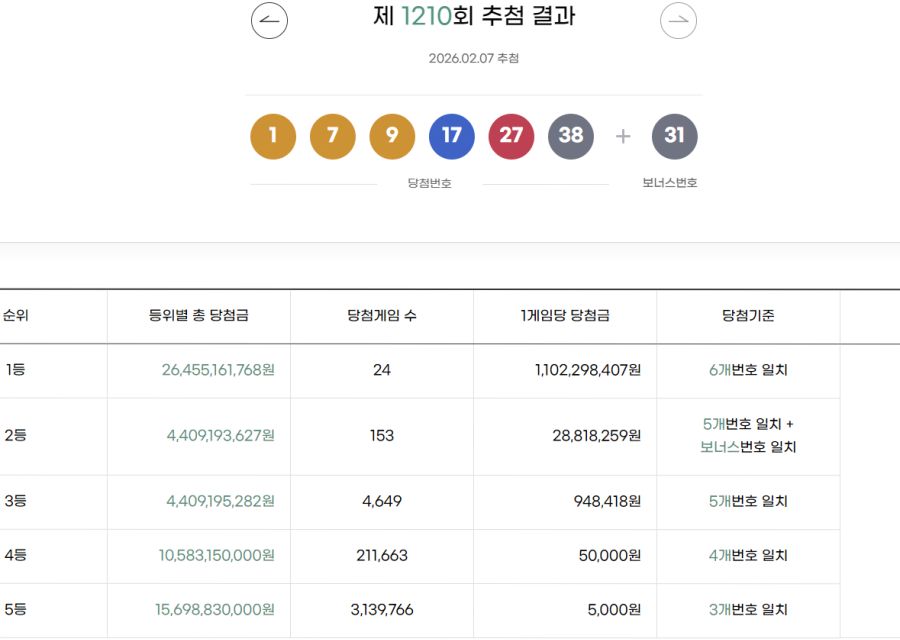Click the 6개번호 일치 criteria text

[748, 369]
